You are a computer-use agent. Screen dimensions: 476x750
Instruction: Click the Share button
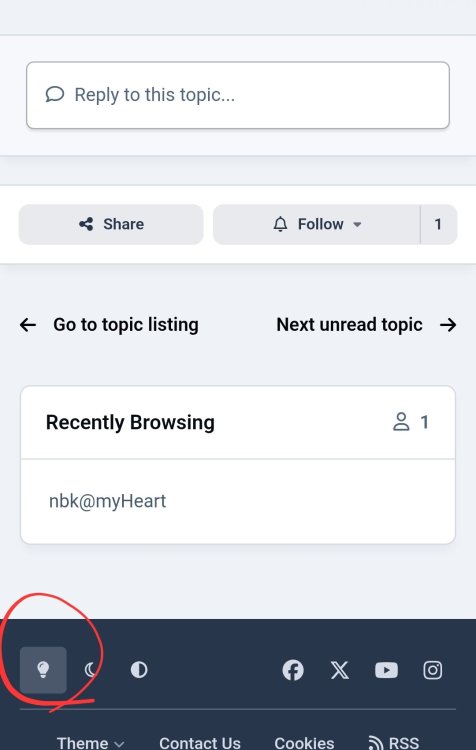point(111,224)
